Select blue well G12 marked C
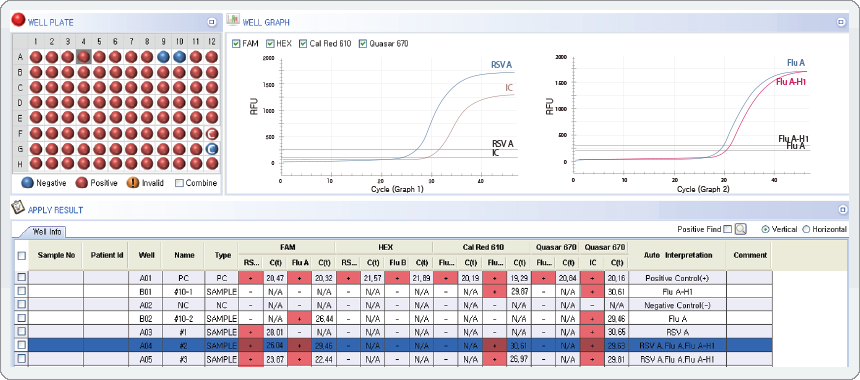 click(x=212, y=149)
